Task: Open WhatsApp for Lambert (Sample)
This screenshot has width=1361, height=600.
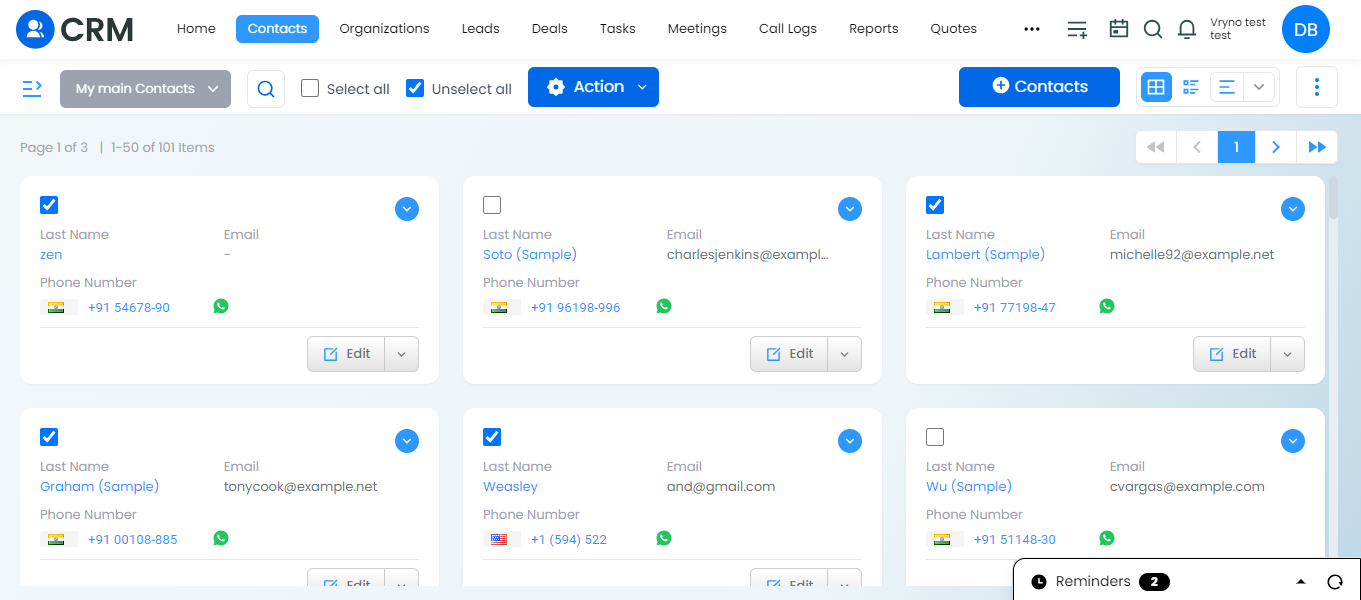Action: point(1107,306)
